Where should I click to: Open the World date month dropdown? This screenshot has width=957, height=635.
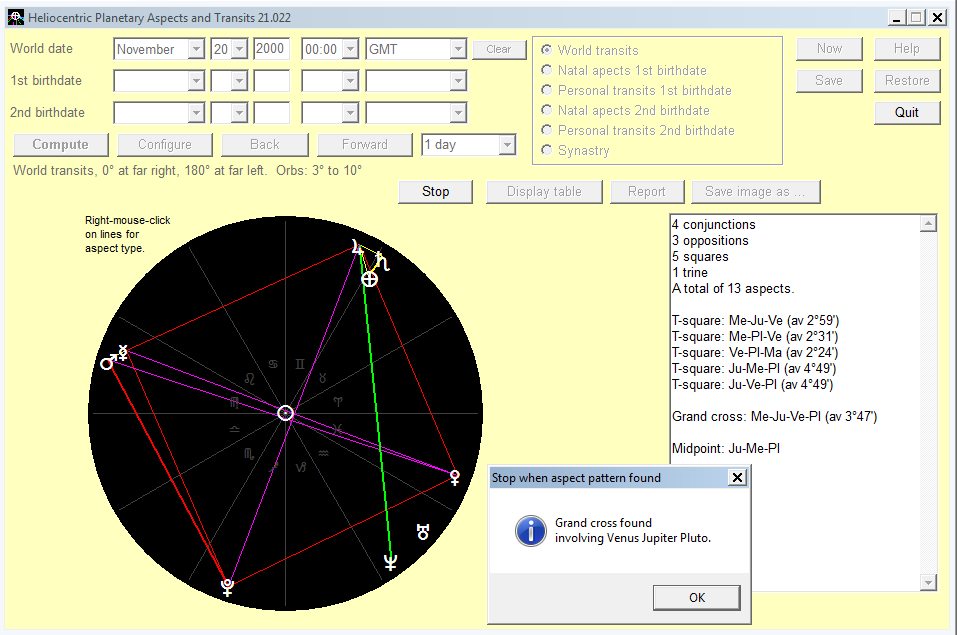click(x=196, y=49)
